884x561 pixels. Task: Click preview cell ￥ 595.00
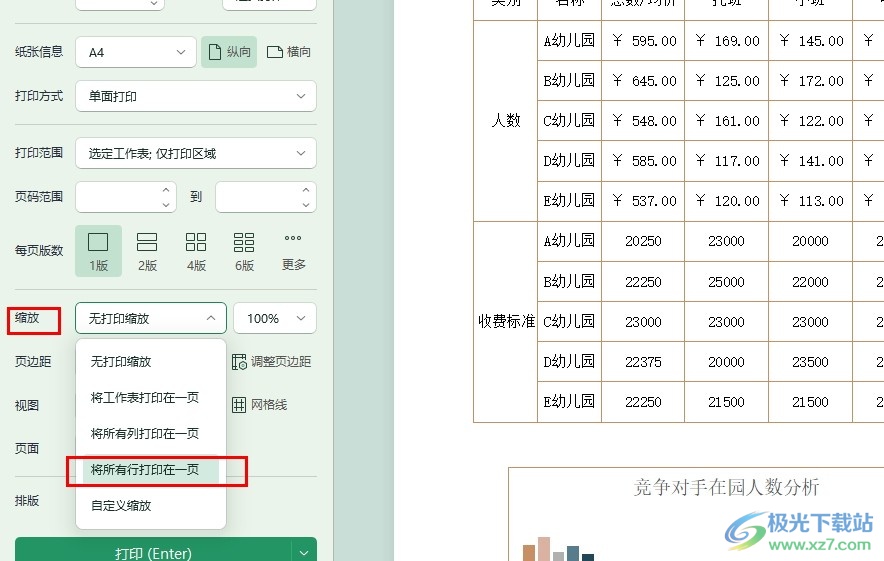tap(643, 41)
